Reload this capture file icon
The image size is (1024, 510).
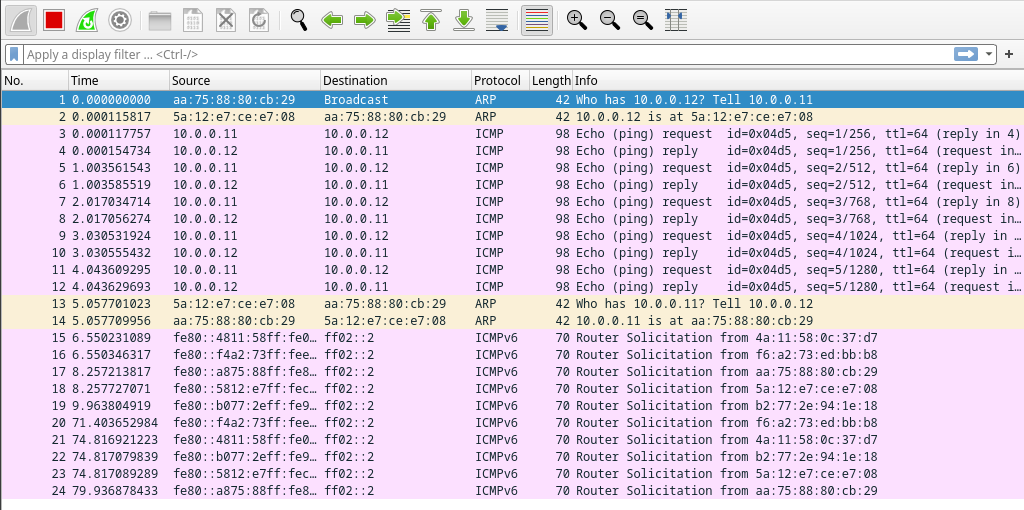pos(259,20)
